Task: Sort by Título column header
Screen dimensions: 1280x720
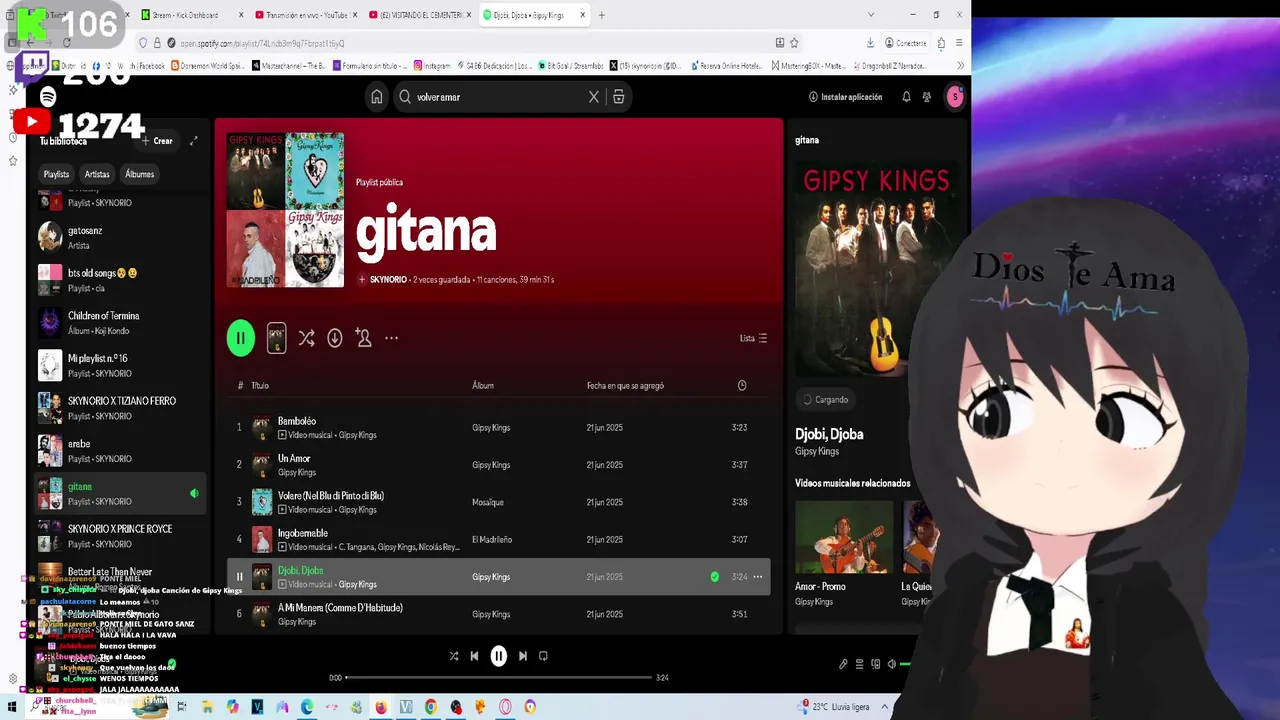Action: (260, 385)
